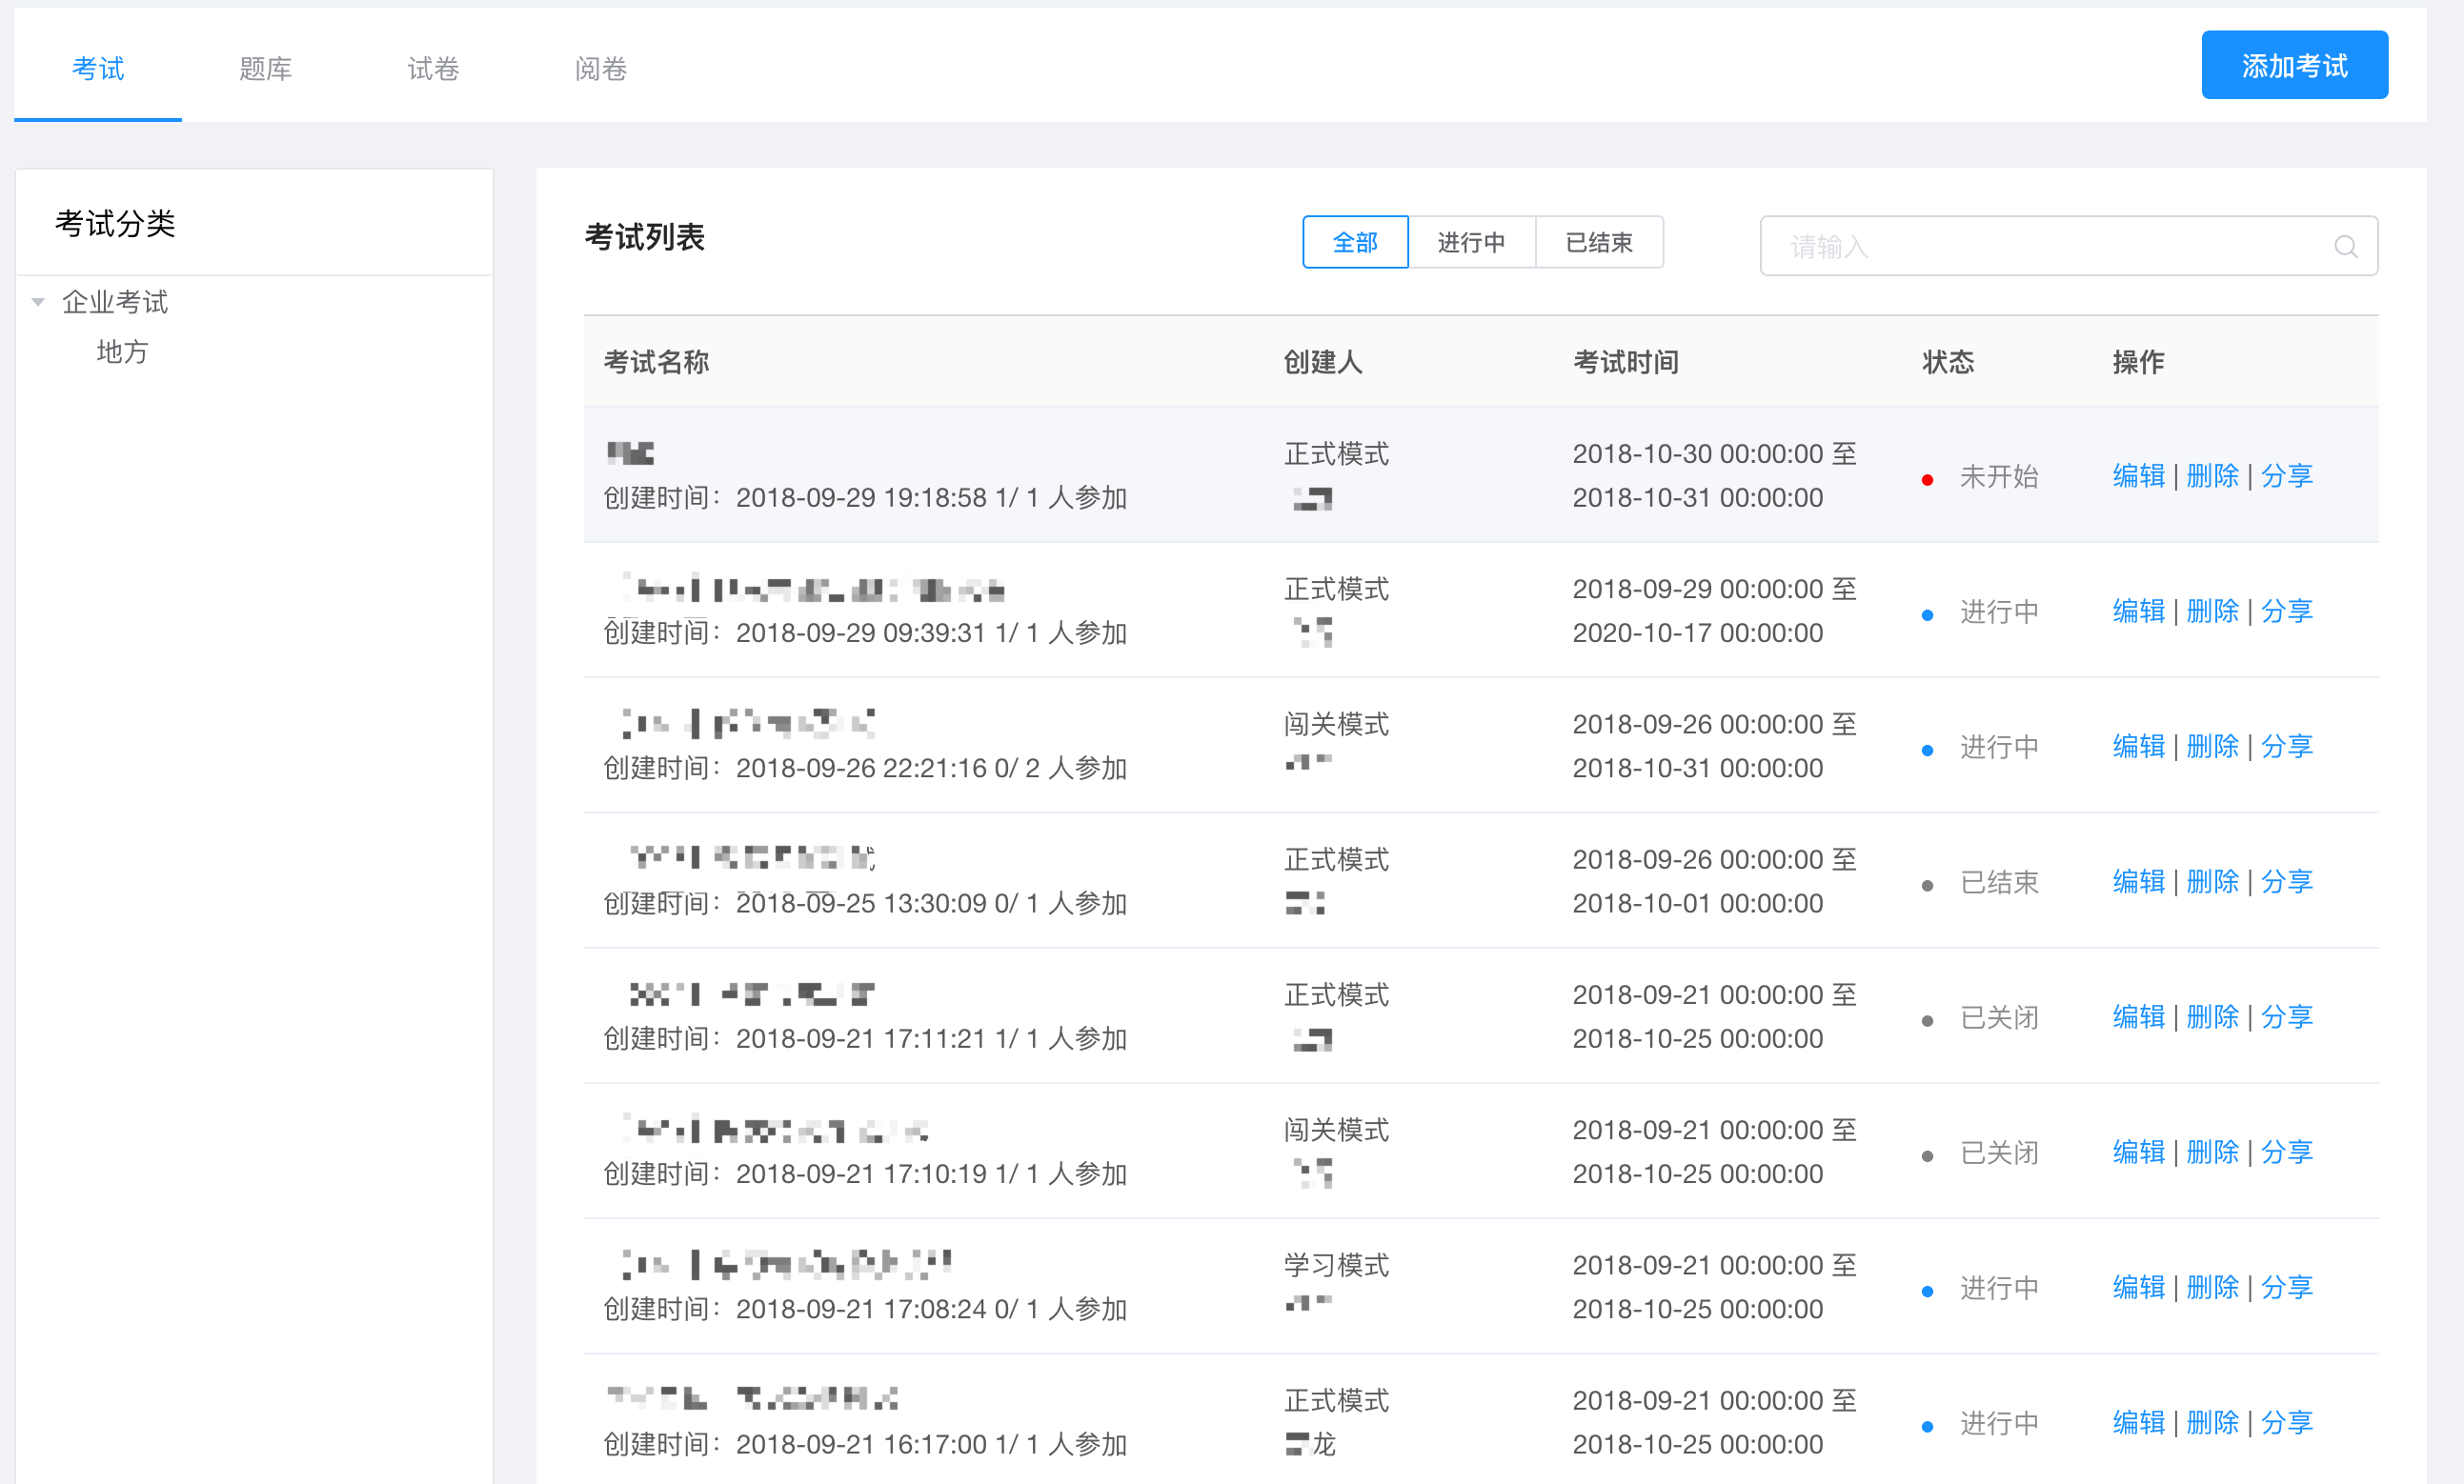Share the exam created 2018-09-21 16:17:00
Screen dimensions: 2464x1484
[x=2286, y=1422]
